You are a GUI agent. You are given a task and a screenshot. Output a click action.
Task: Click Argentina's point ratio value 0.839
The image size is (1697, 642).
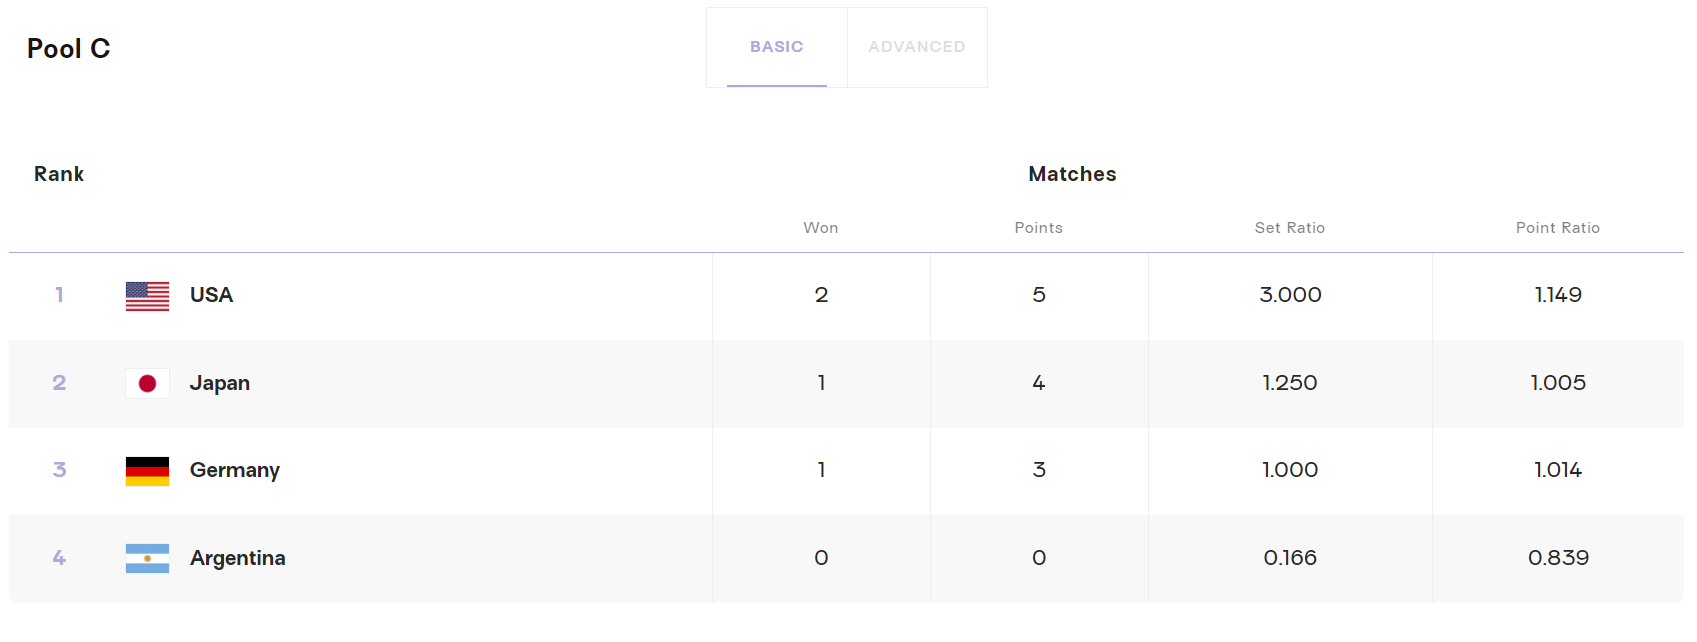click(x=1558, y=558)
